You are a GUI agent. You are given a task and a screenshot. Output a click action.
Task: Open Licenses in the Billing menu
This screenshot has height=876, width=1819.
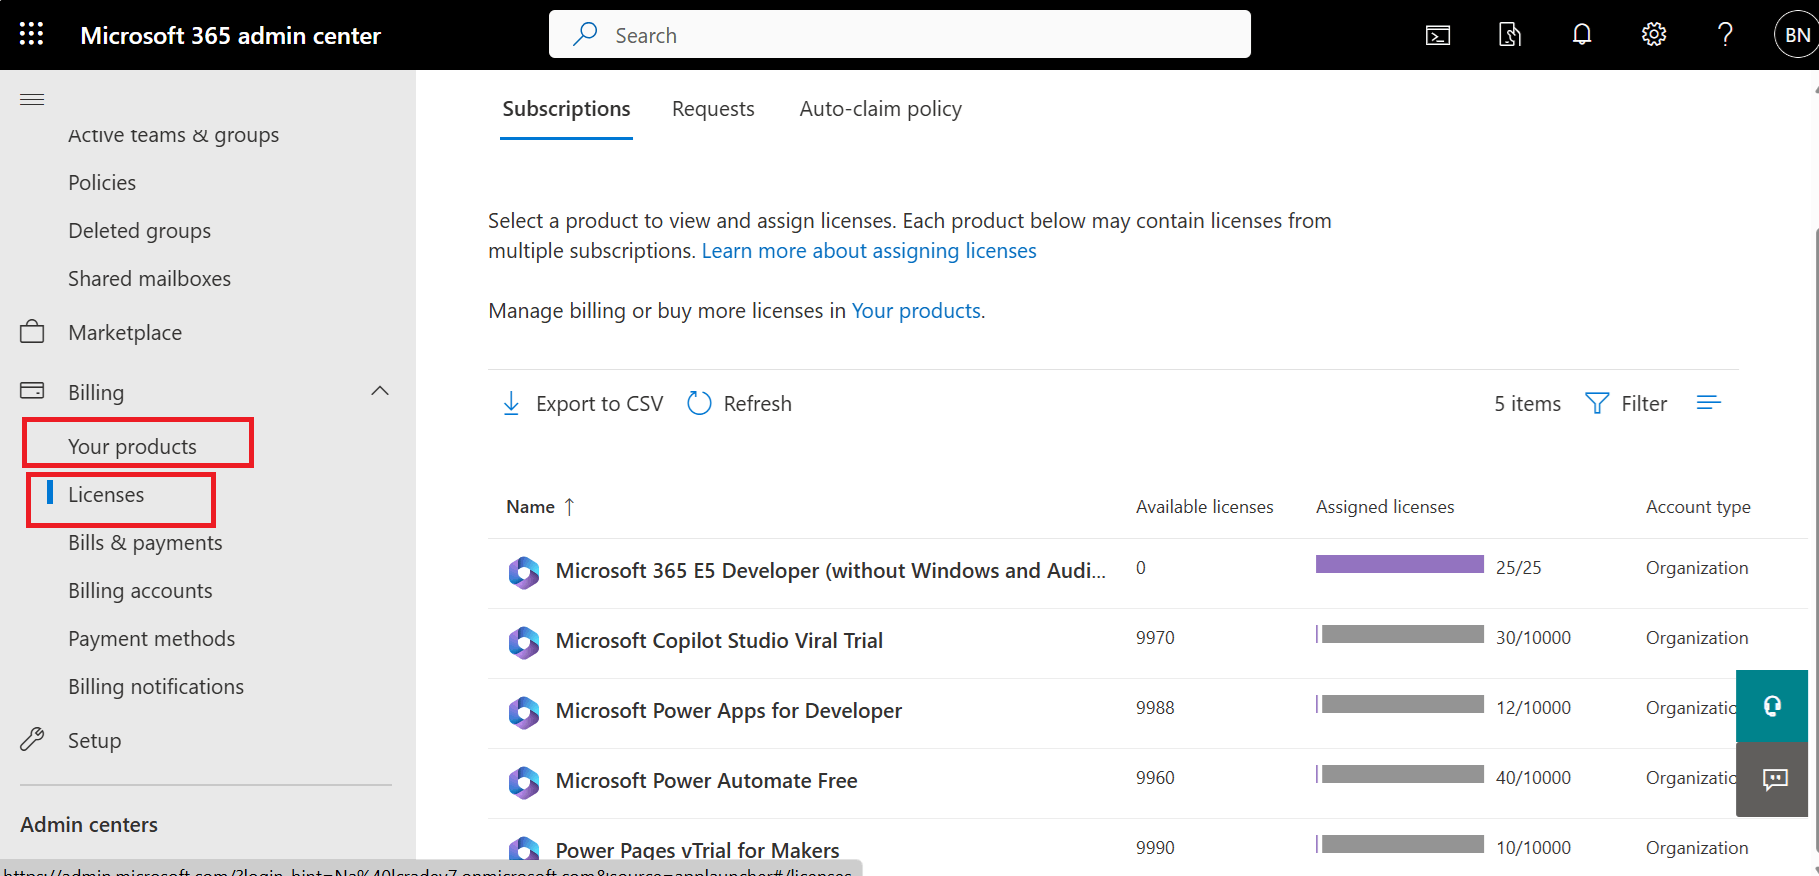click(106, 495)
